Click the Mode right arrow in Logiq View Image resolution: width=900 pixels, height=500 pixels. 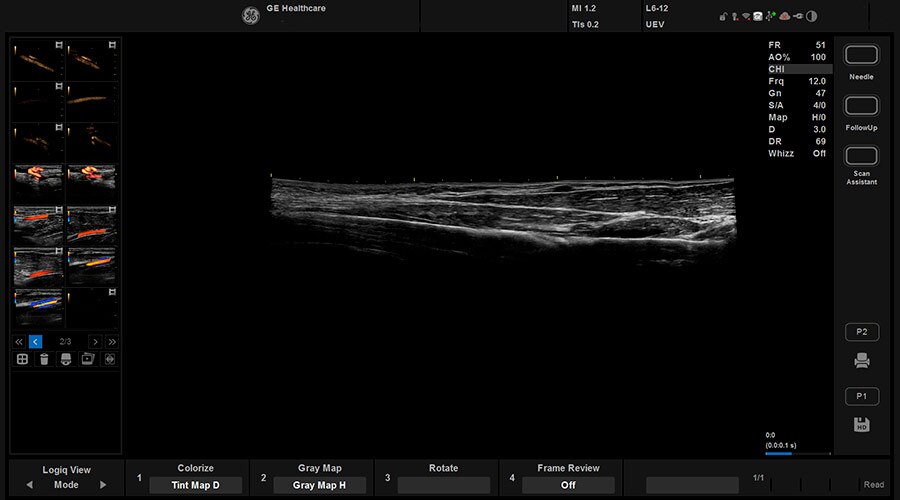[x=102, y=485]
